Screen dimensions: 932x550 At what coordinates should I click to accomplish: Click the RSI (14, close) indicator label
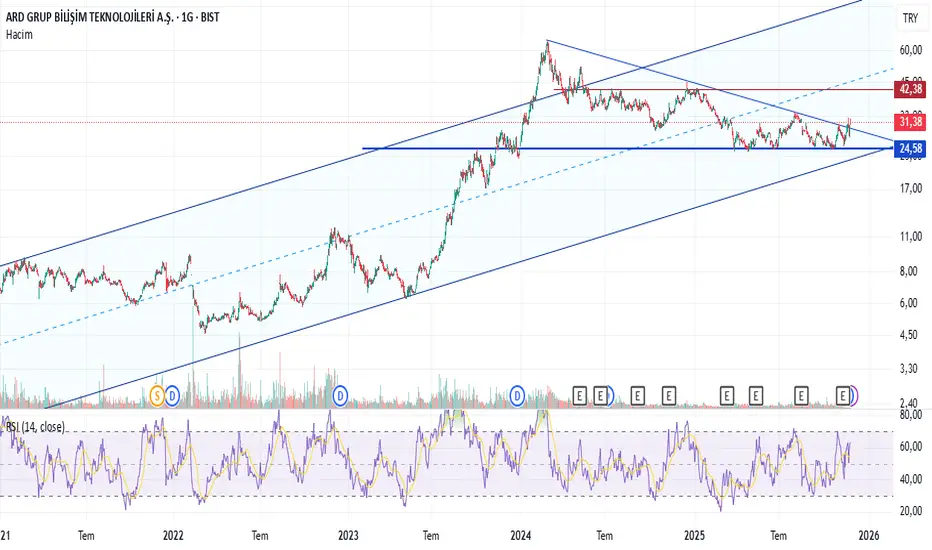pos(36,427)
